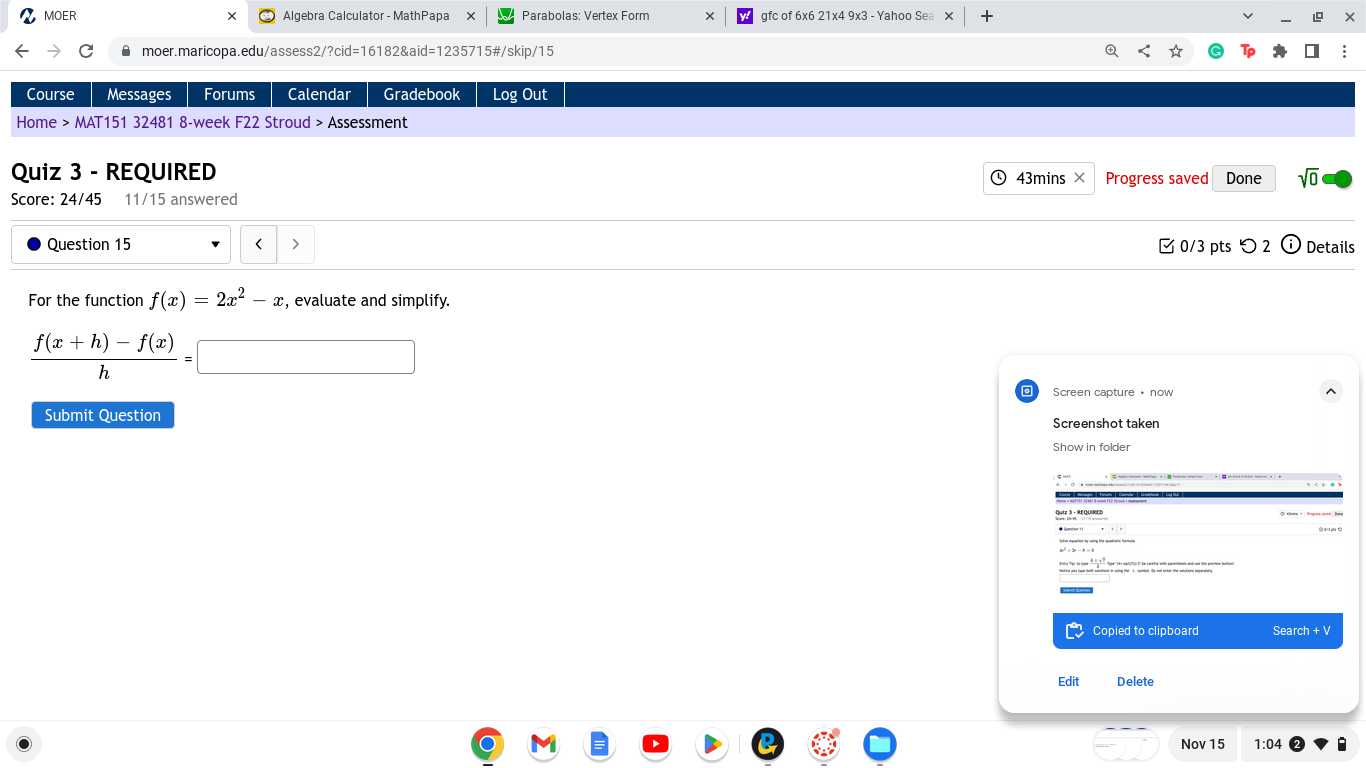Close the gfc Yahoo Search tab

(x=948, y=16)
